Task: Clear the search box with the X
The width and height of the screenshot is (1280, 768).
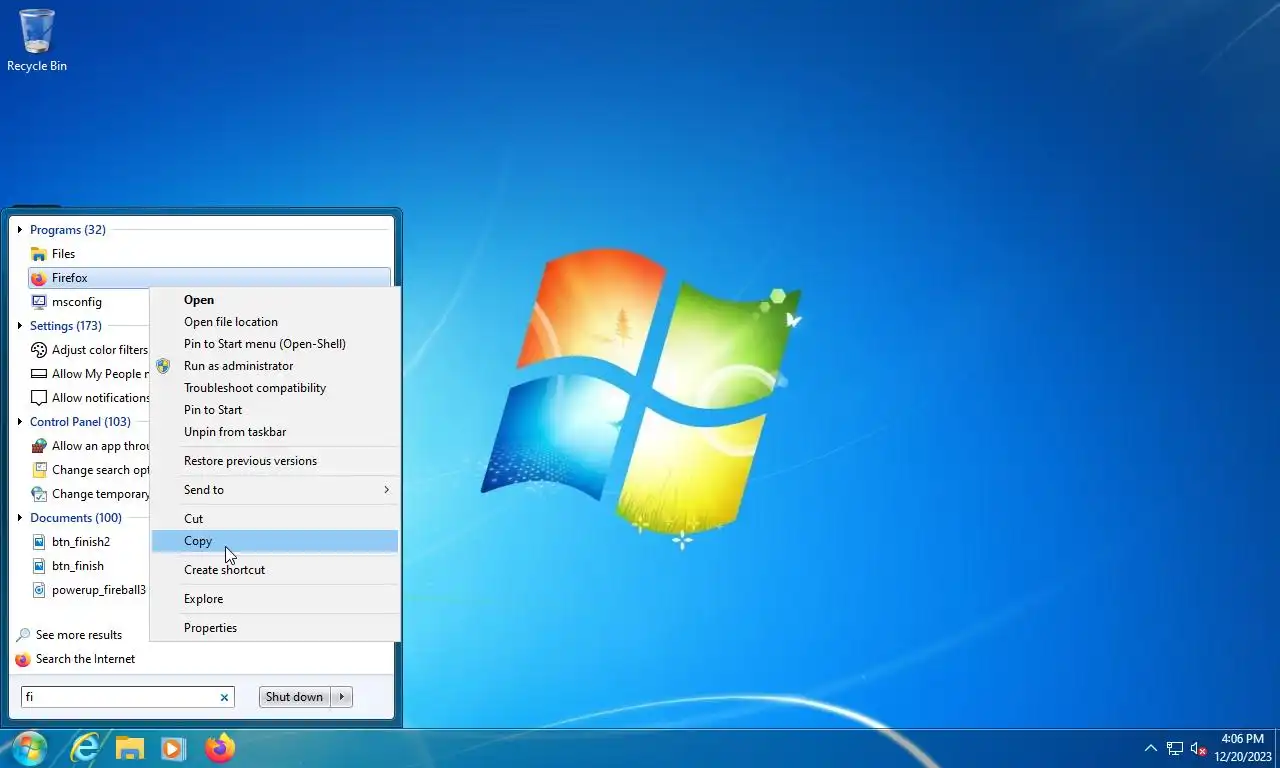Action: click(x=225, y=697)
